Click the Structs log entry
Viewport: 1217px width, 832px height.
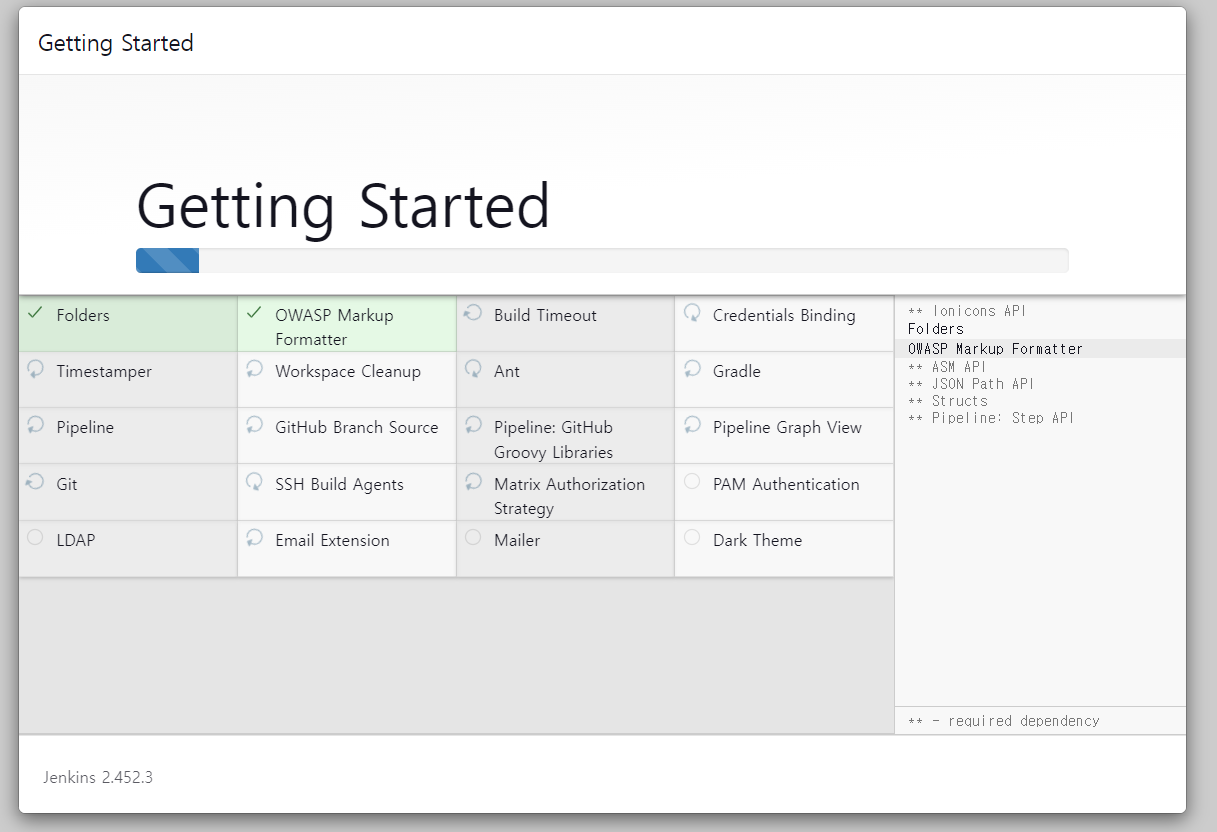click(x=948, y=401)
